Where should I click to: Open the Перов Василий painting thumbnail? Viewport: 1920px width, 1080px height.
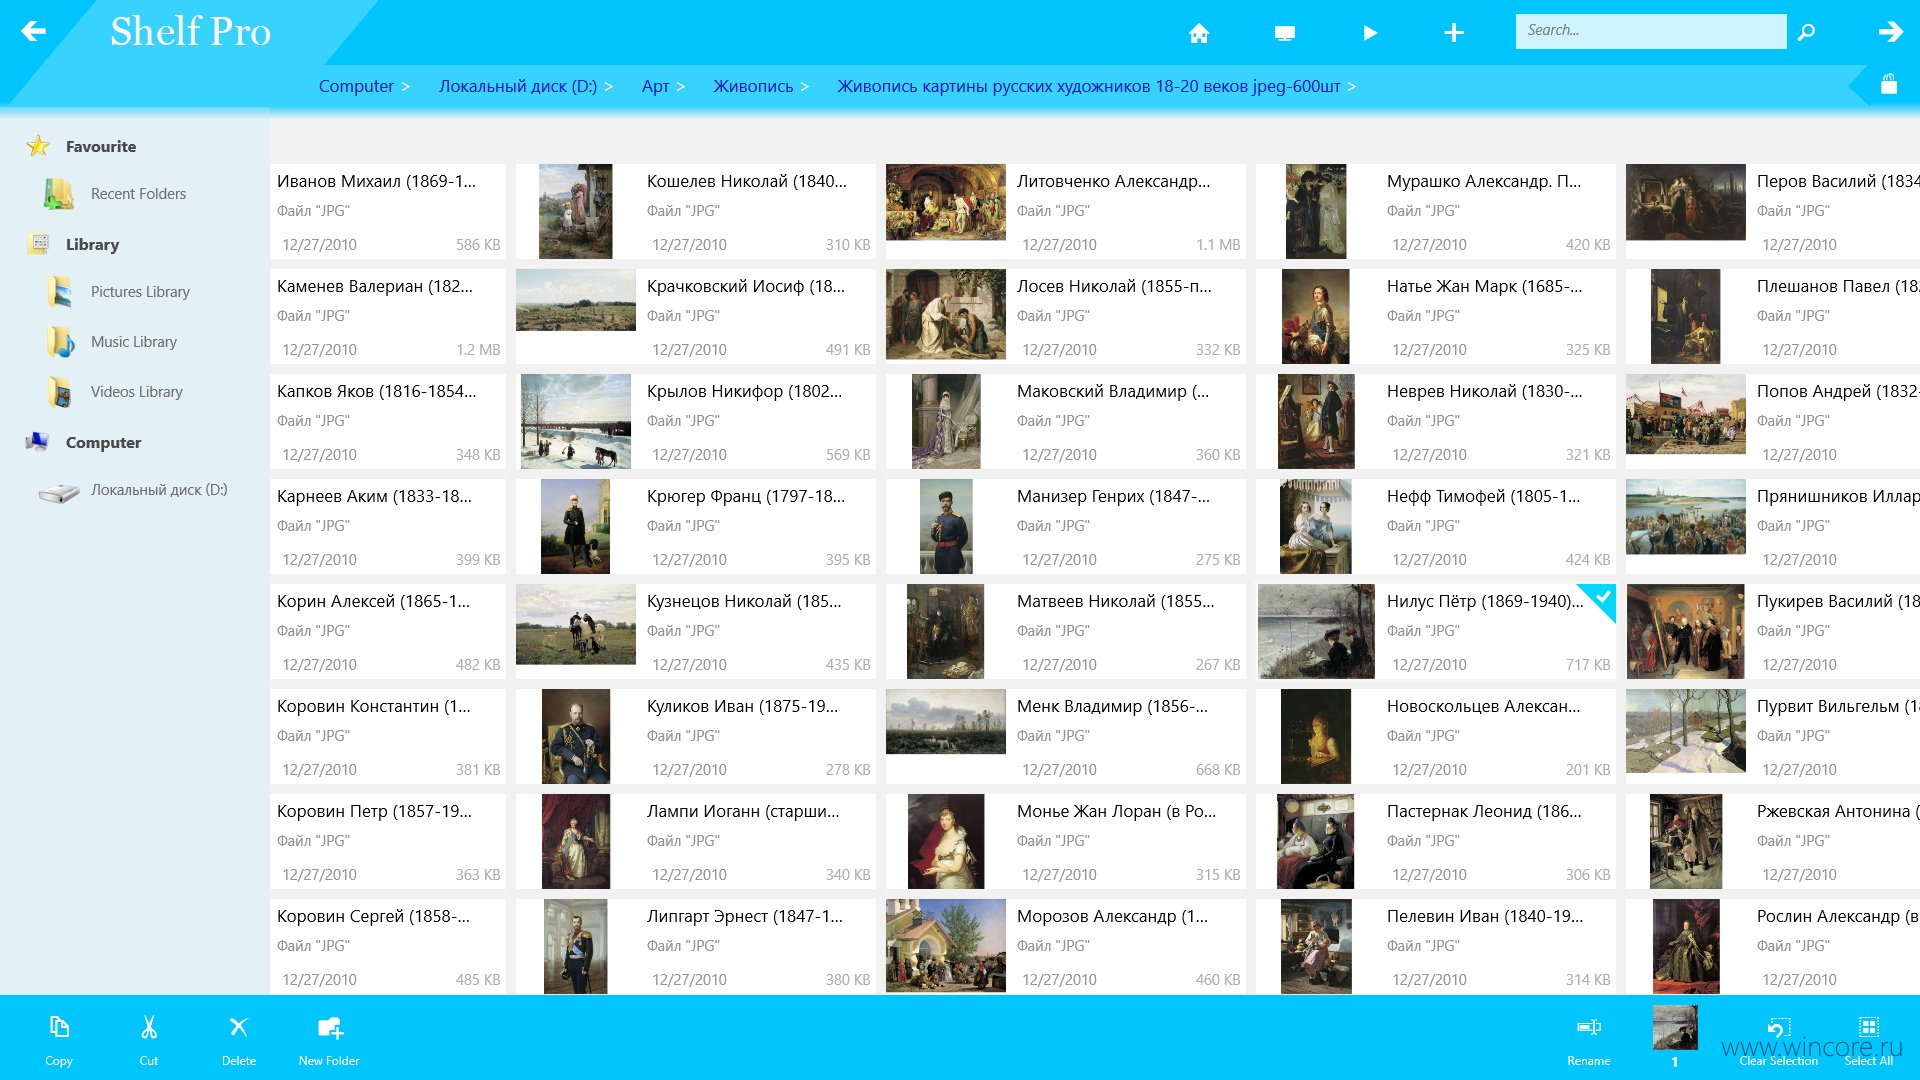click(x=1686, y=202)
